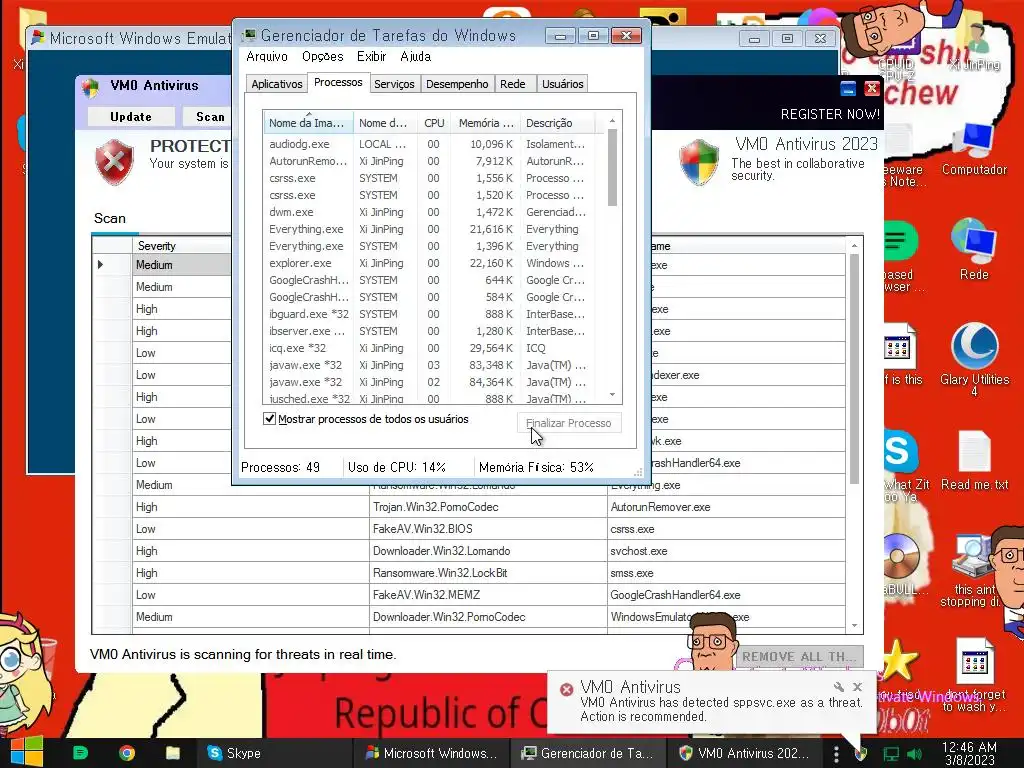
Task: Show hidden tray icons overflow dots
Action: coord(836,754)
